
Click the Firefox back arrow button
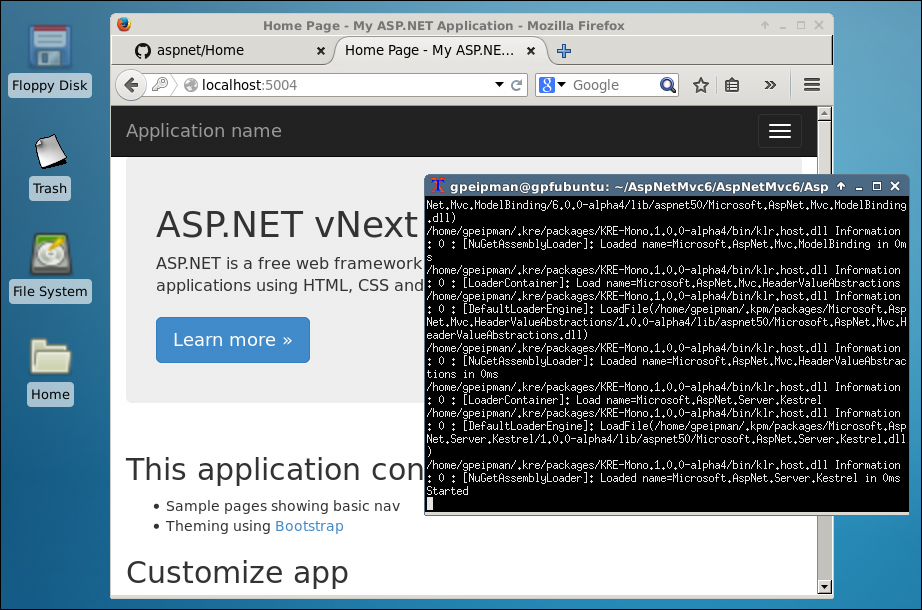[x=131, y=85]
